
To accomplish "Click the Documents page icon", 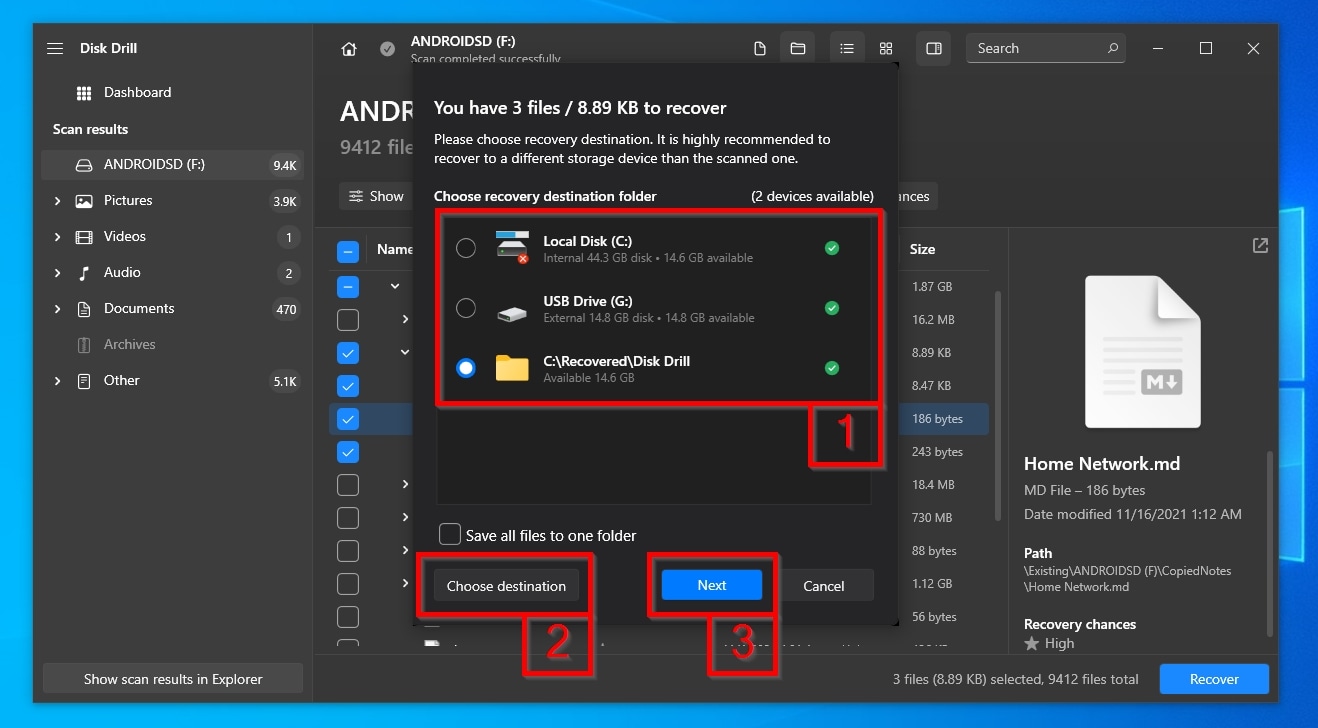I will (x=85, y=309).
